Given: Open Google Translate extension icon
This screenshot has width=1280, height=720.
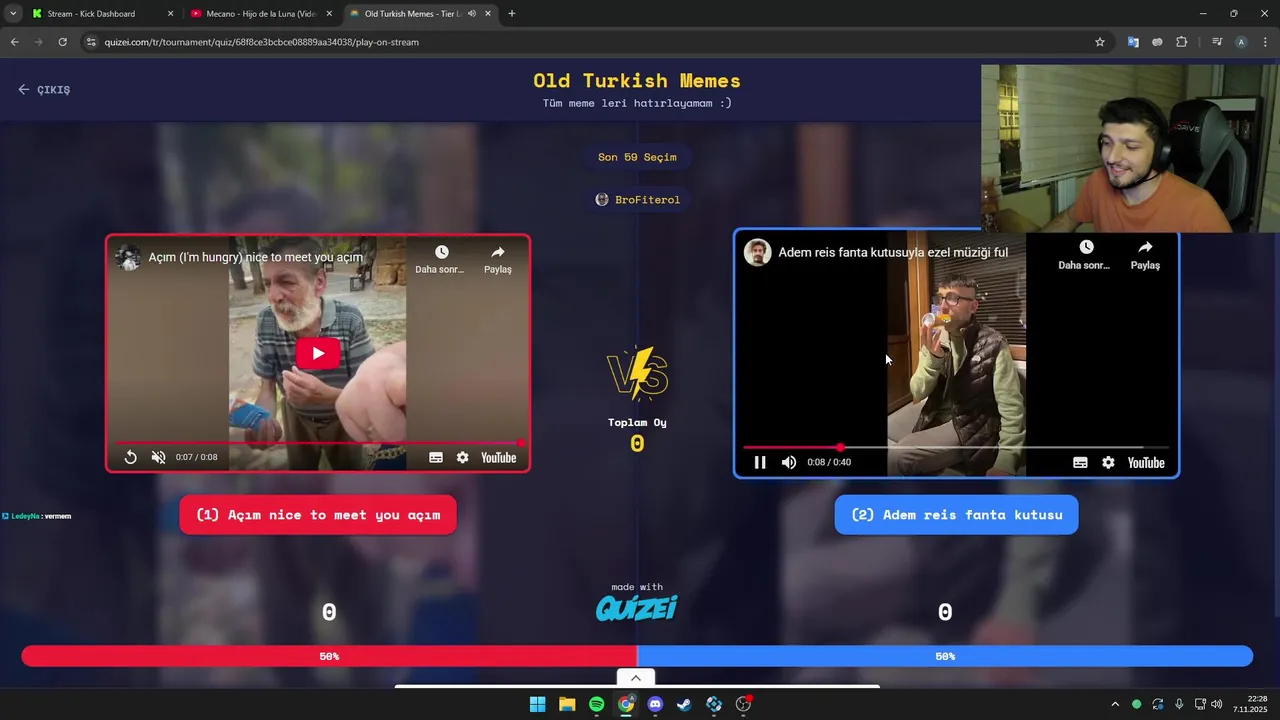Looking at the screenshot, I should 1133,42.
